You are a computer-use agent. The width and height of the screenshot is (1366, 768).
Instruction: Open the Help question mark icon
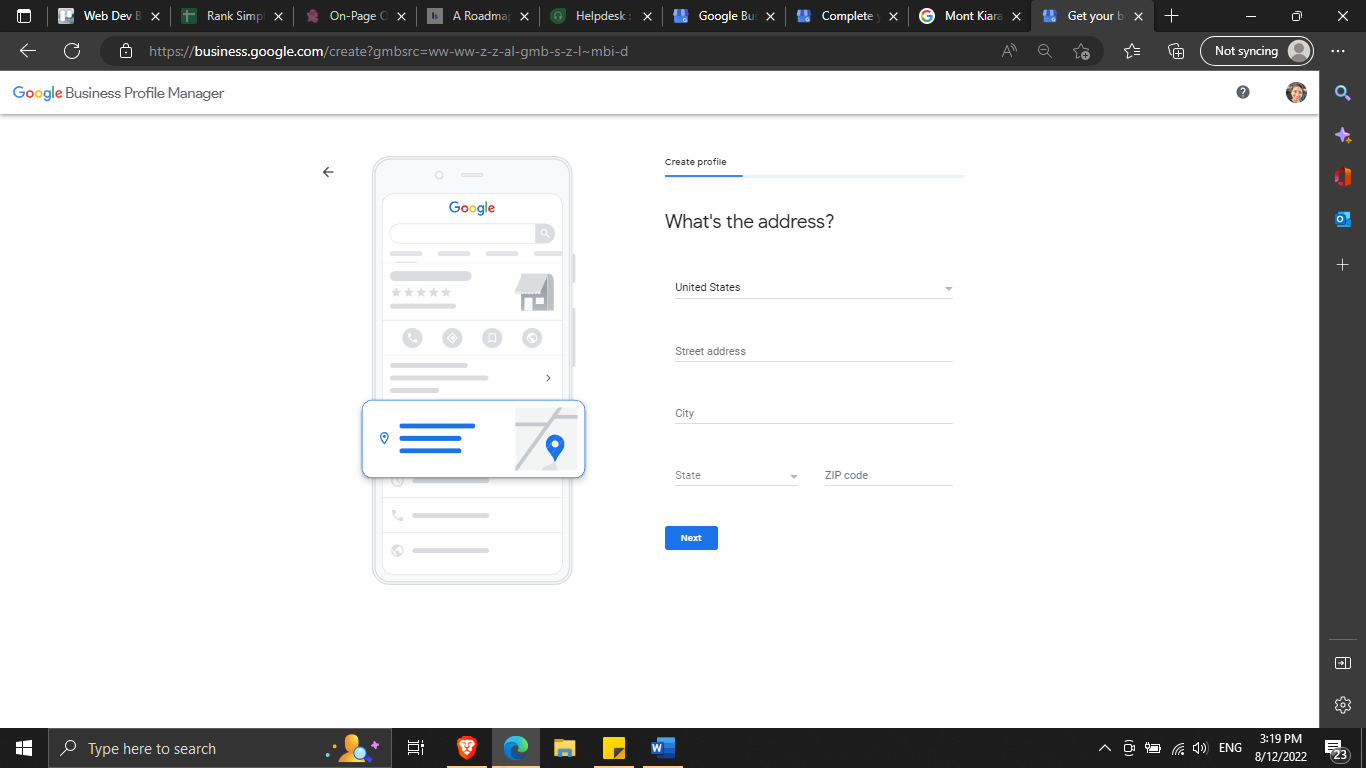[x=1243, y=92]
